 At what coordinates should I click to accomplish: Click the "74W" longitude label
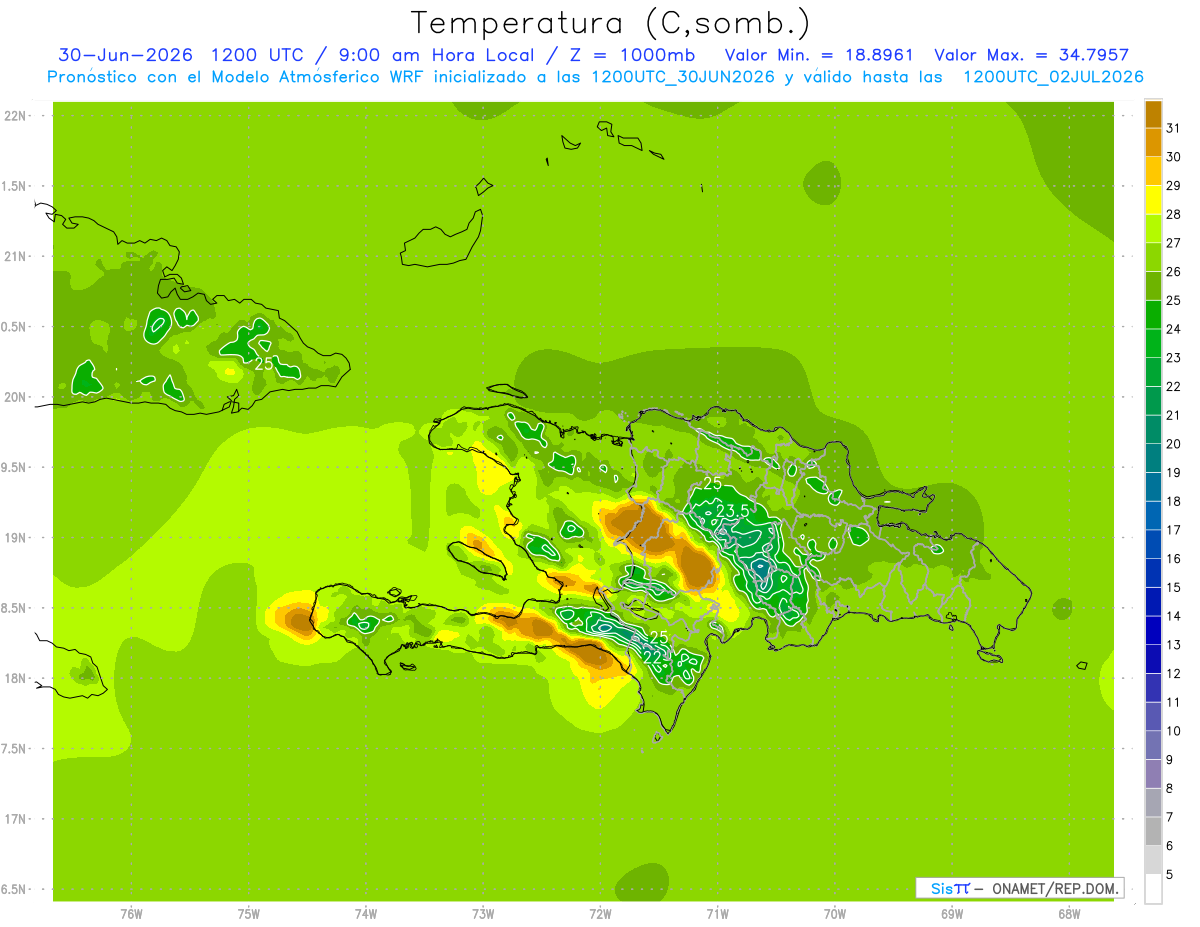pos(366,914)
